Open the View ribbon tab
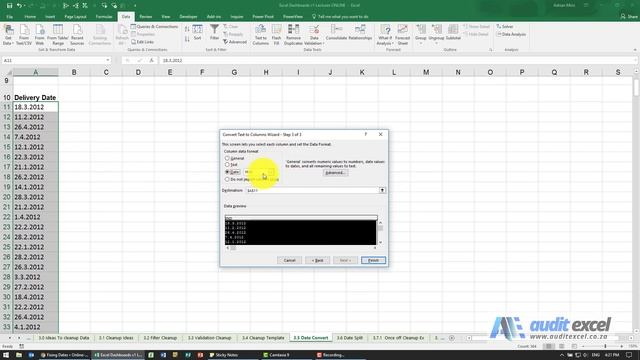The image size is (640, 360). point(165,17)
